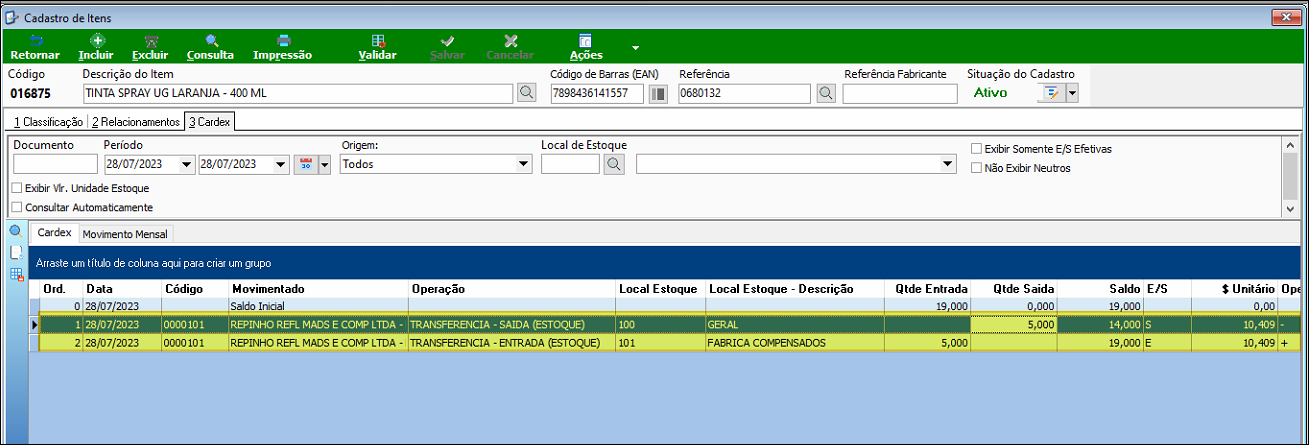Click the Documento input field

(x=55, y=164)
